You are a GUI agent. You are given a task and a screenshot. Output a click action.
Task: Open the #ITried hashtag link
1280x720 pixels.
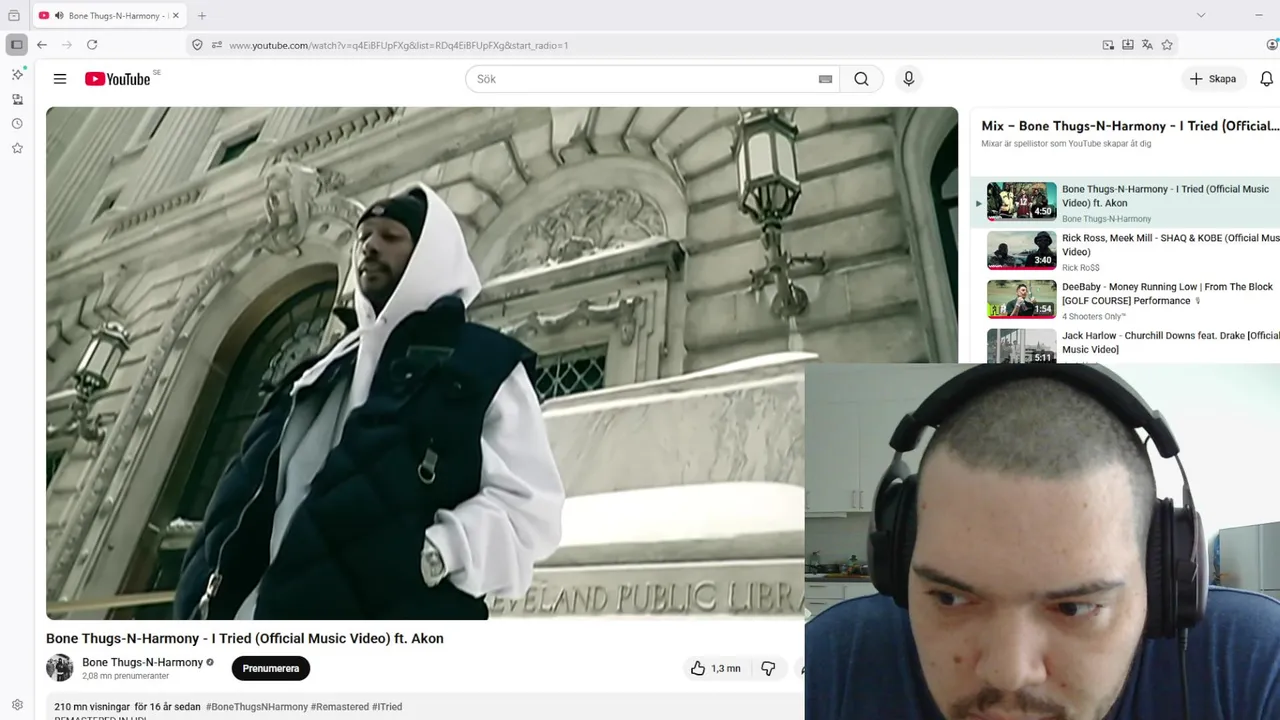pyautogui.click(x=387, y=707)
